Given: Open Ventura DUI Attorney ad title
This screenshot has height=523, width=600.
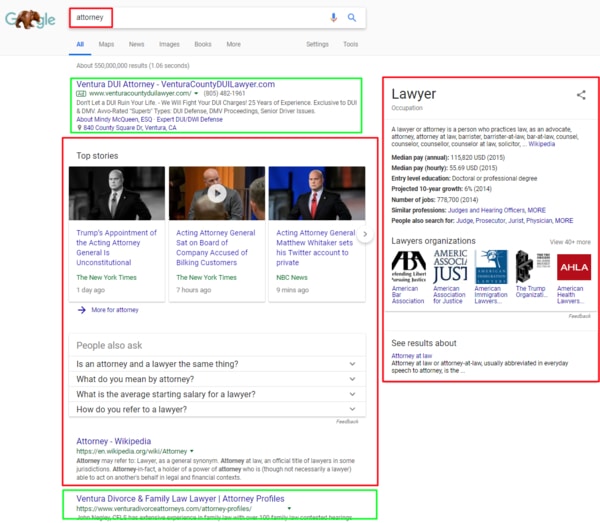Looking at the screenshot, I should 176,84.
